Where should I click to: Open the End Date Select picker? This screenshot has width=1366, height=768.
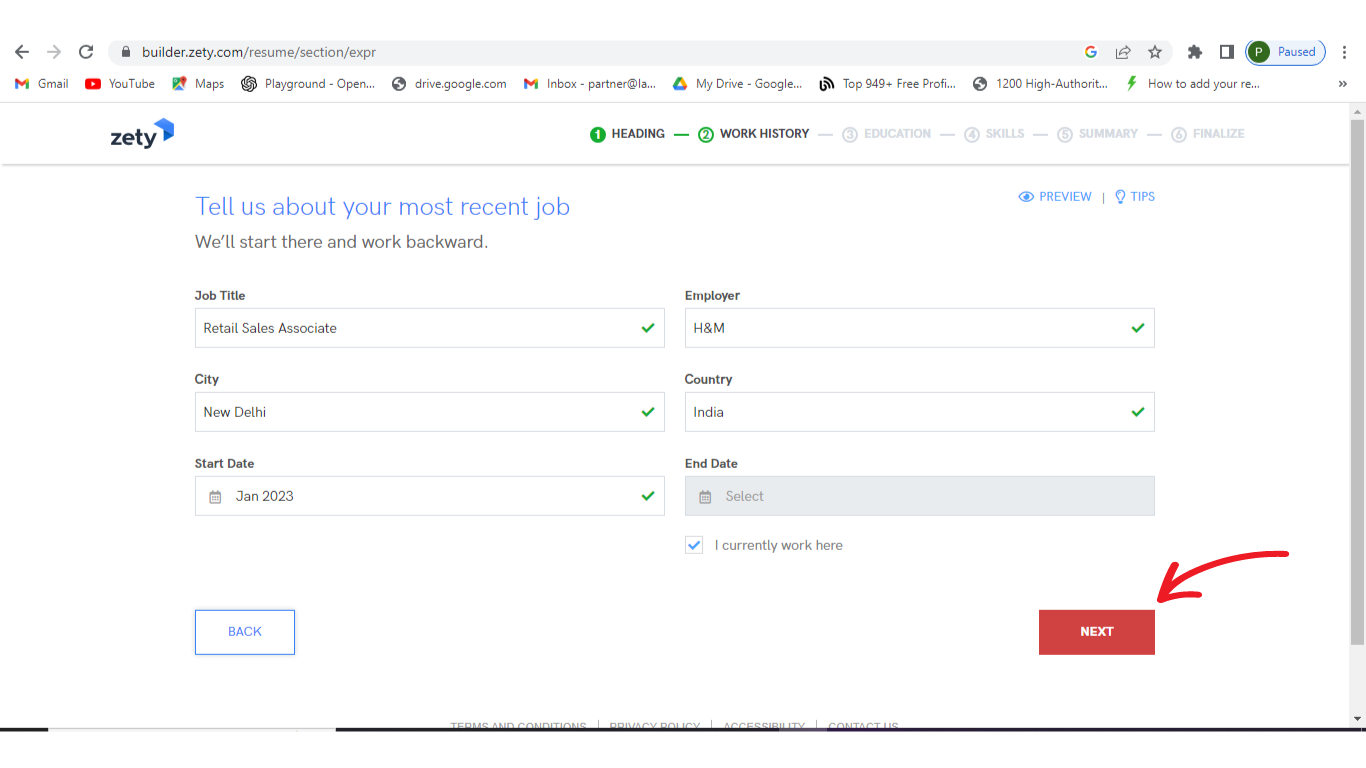pos(919,496)
